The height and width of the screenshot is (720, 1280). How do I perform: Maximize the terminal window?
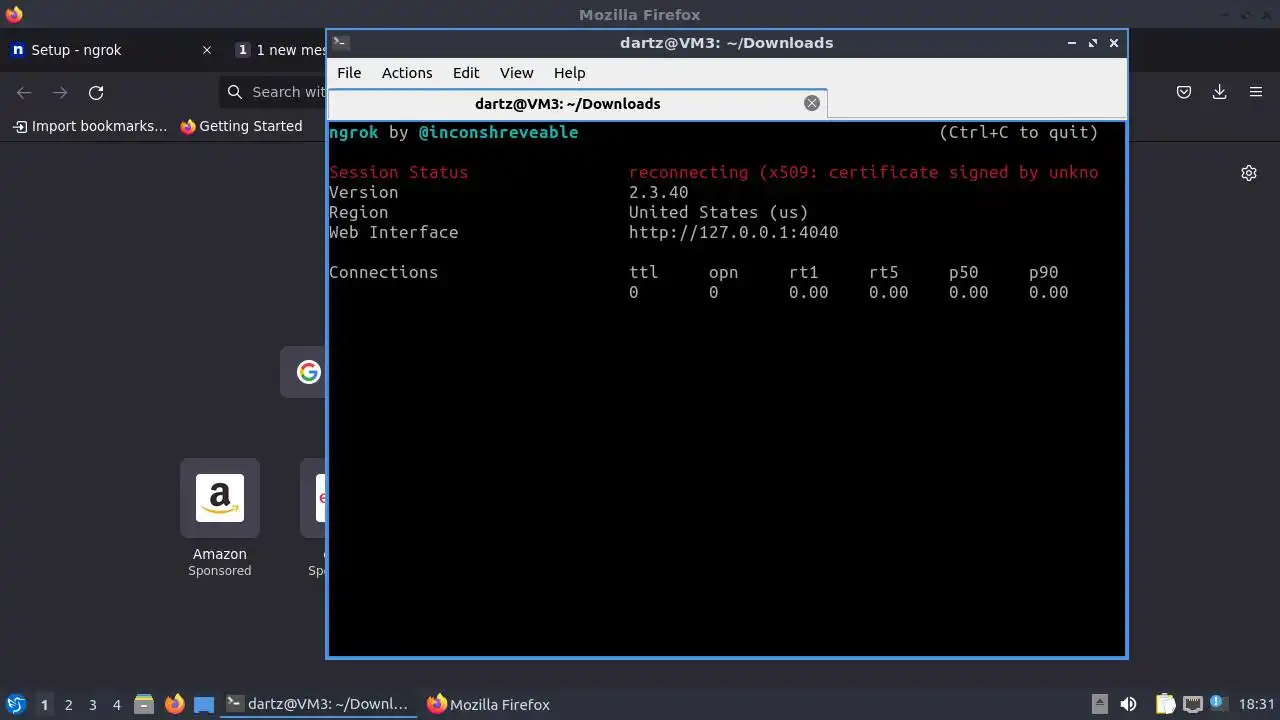pos(1093,43)
